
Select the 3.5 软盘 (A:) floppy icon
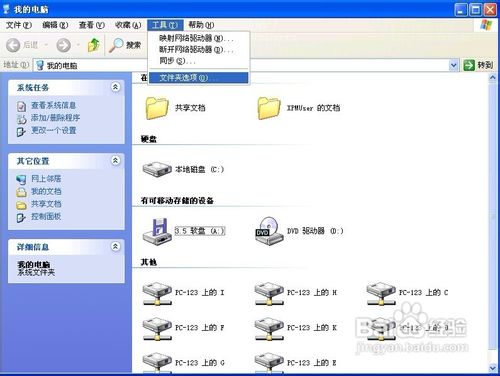click(x=157, y=231)
